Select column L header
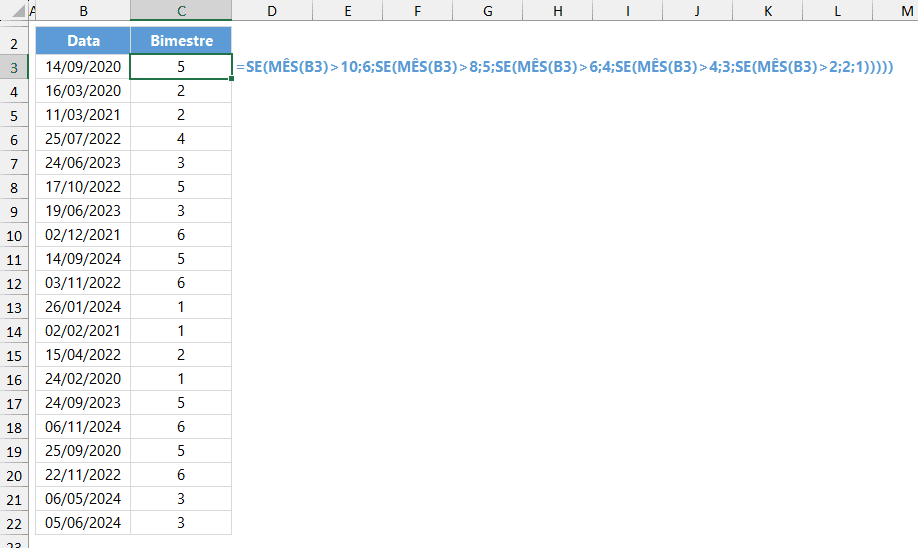This screenshot has width=918, height=548. click(x=837, y=11)
